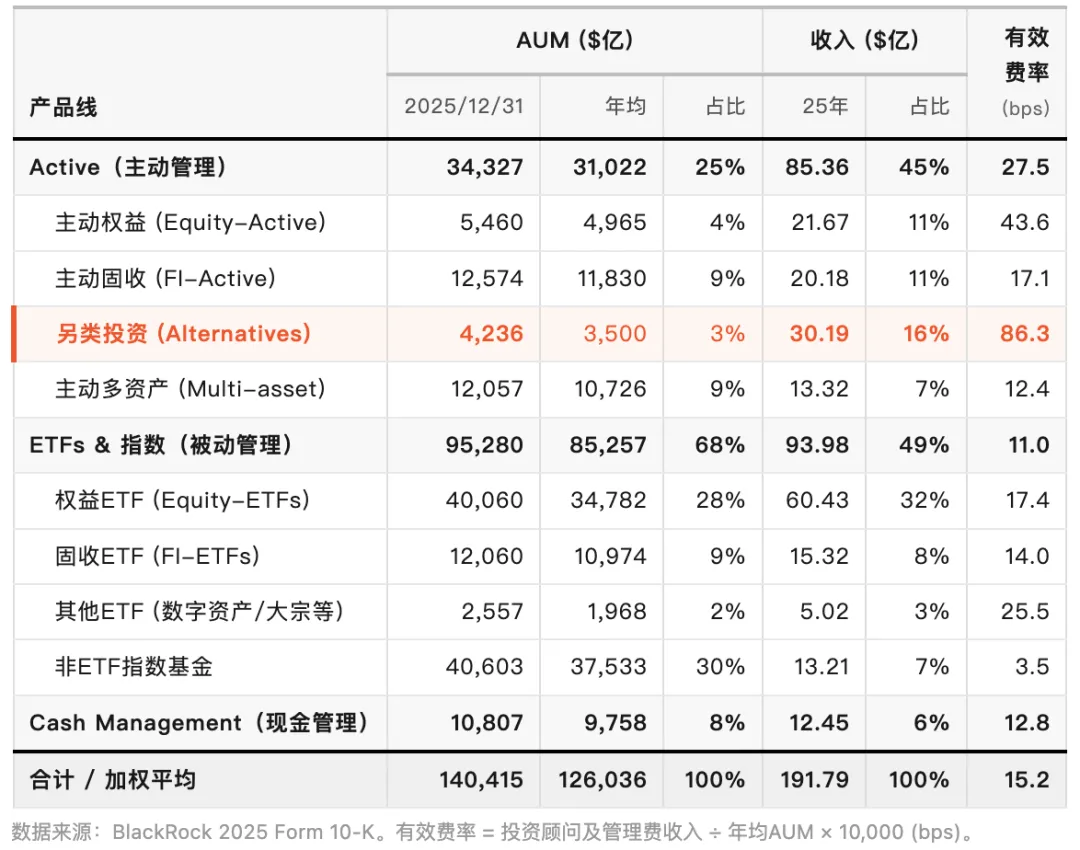Click the 主动权益 (Equity-Active) row label
1080x850 pixels.
tap(190, 222)
